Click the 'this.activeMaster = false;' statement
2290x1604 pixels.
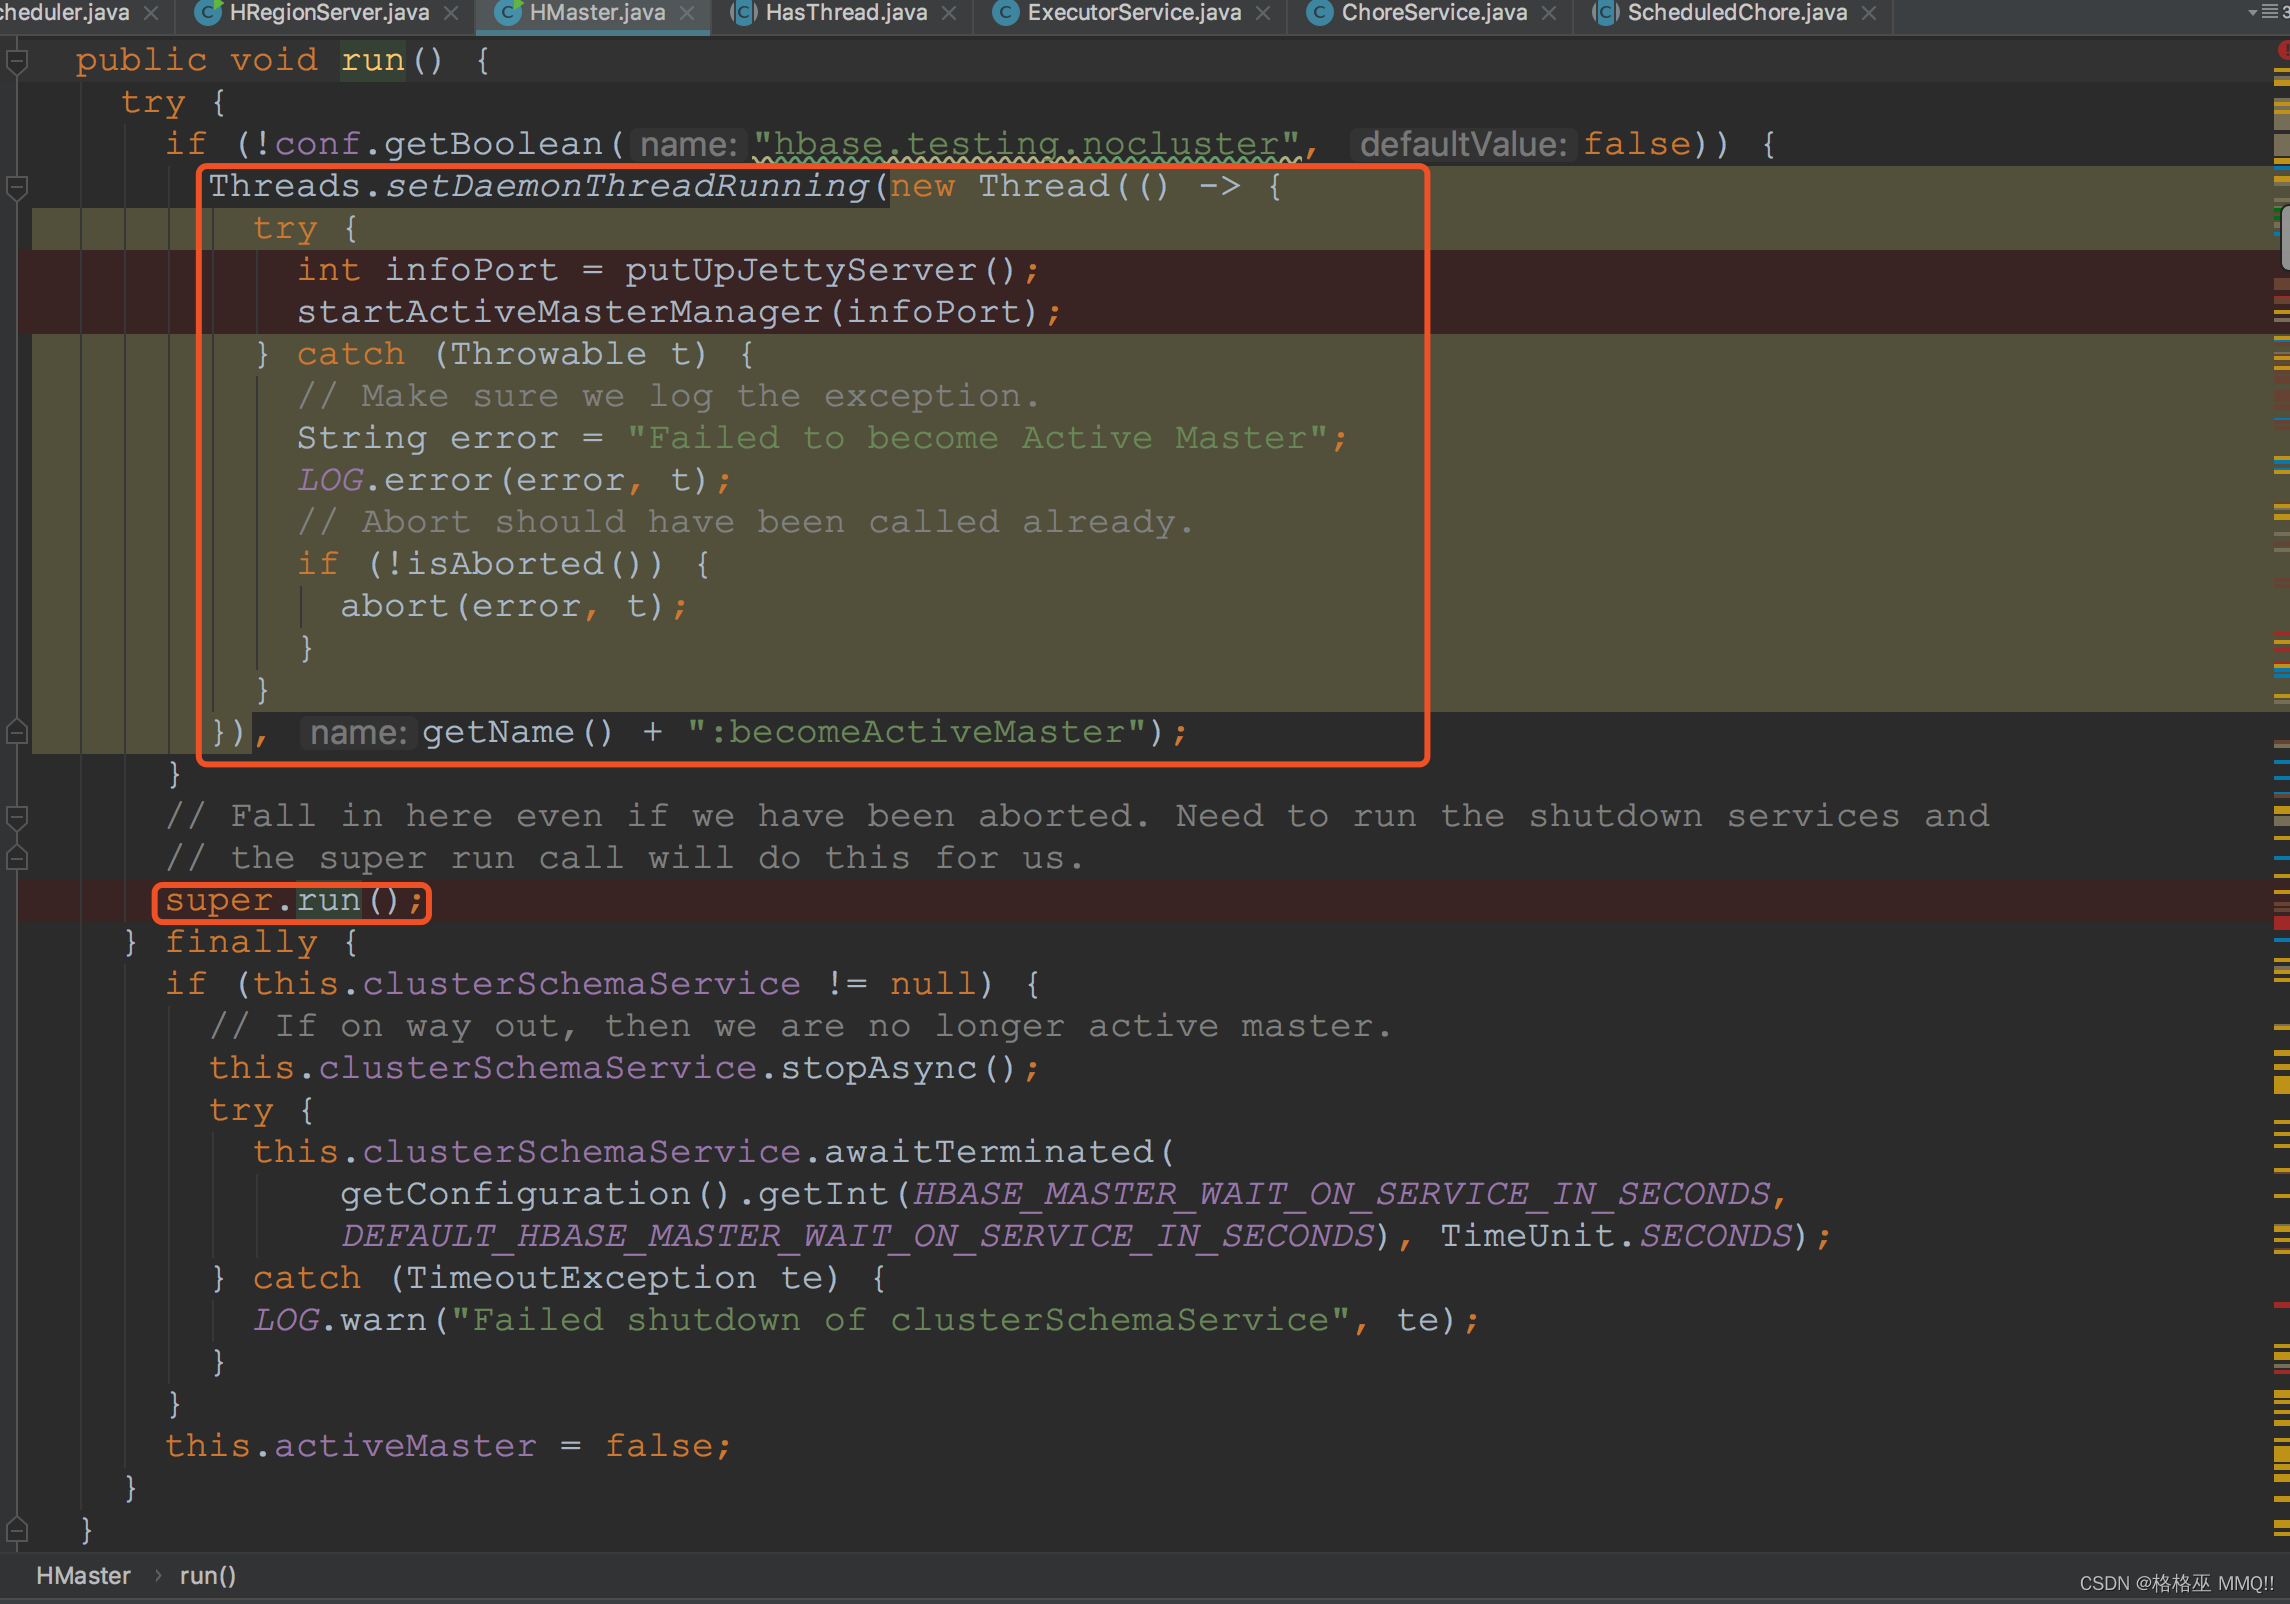click(449, 1447)
